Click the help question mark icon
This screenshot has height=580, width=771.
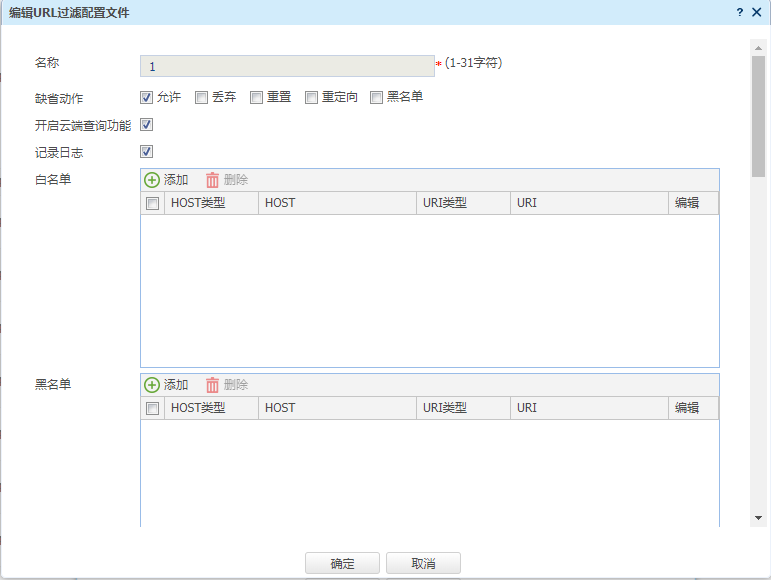tap(740, 12)
